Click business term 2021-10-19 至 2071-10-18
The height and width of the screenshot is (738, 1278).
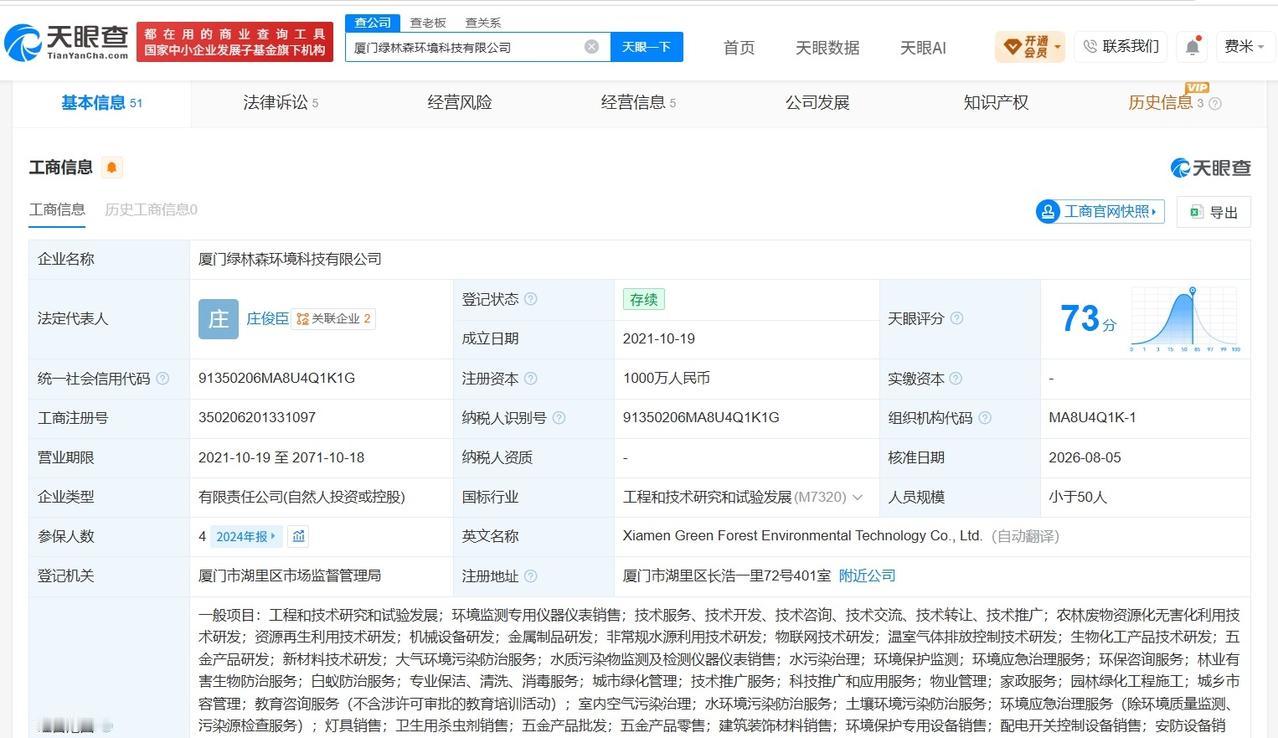coord(281,457)
